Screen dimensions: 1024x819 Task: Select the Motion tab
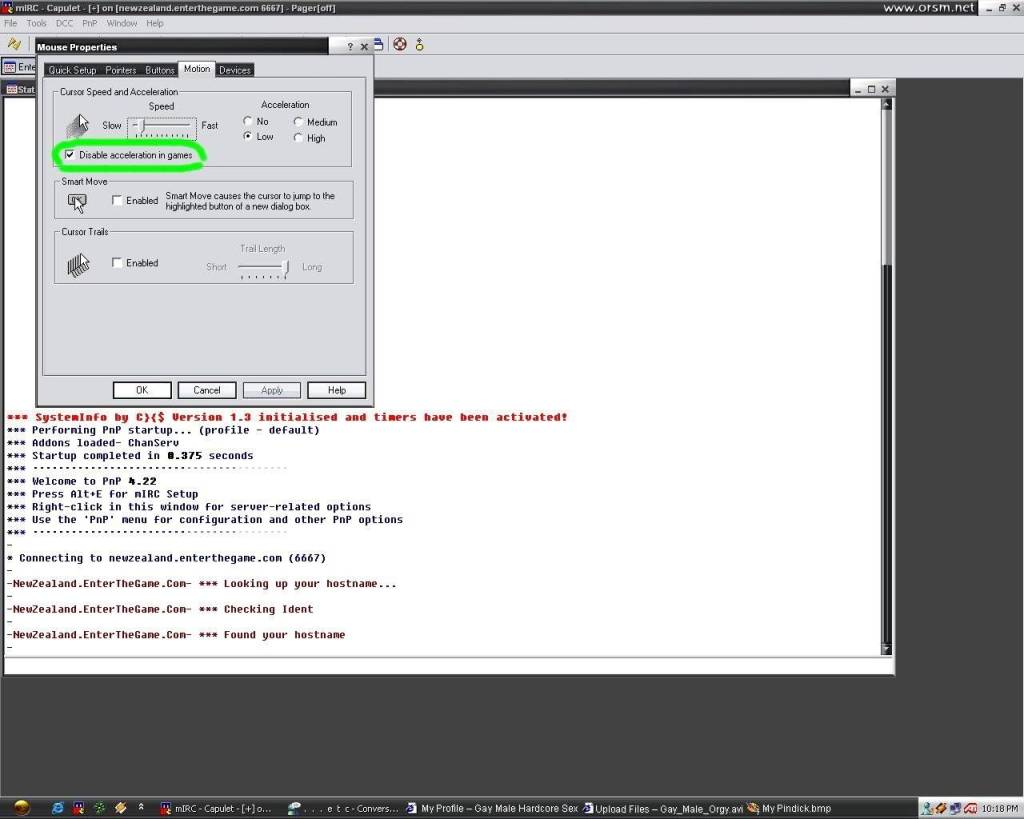click(x=197, y=69)
